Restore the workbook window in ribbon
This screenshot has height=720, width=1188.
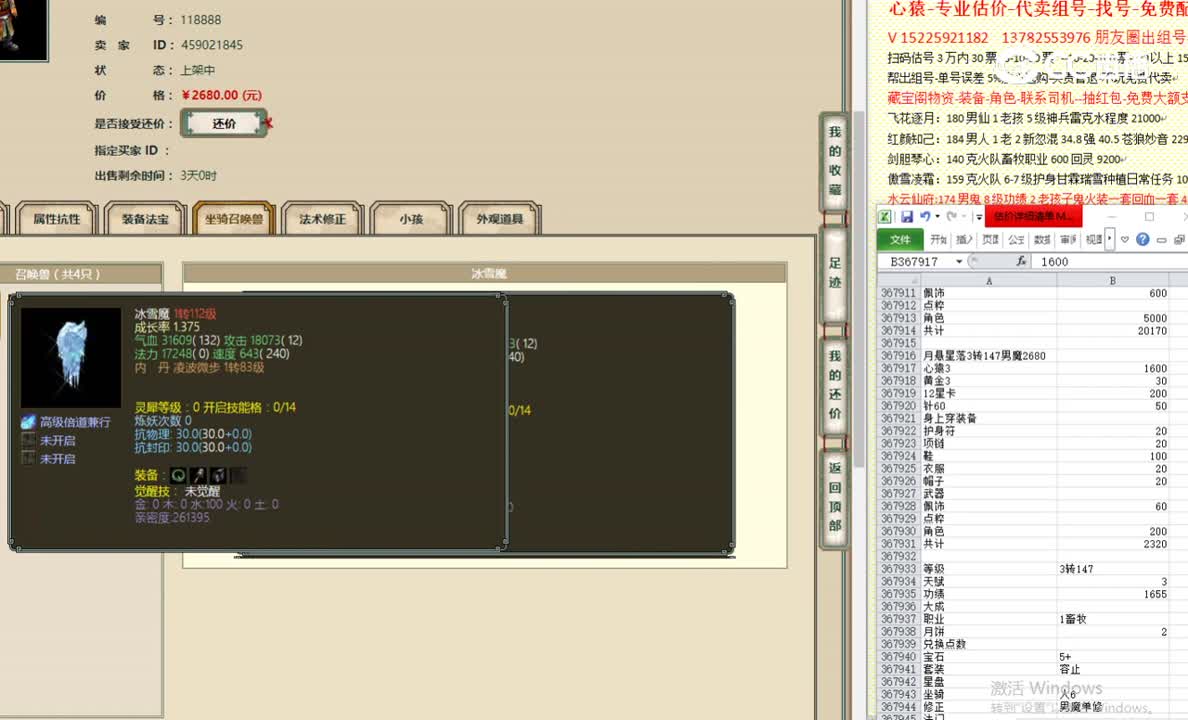1179,240
